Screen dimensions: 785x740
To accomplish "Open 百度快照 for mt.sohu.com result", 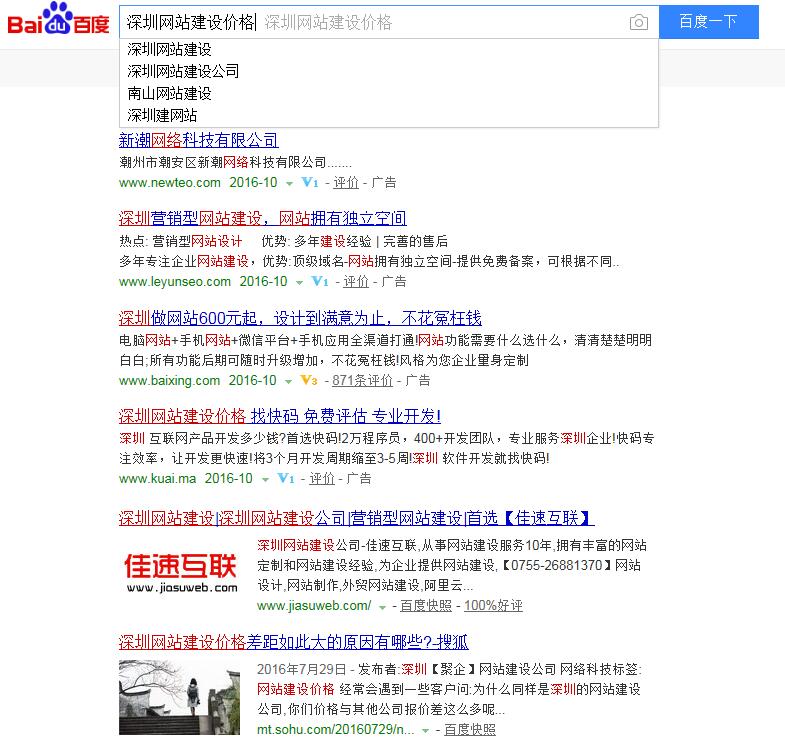I will point(470,730).
